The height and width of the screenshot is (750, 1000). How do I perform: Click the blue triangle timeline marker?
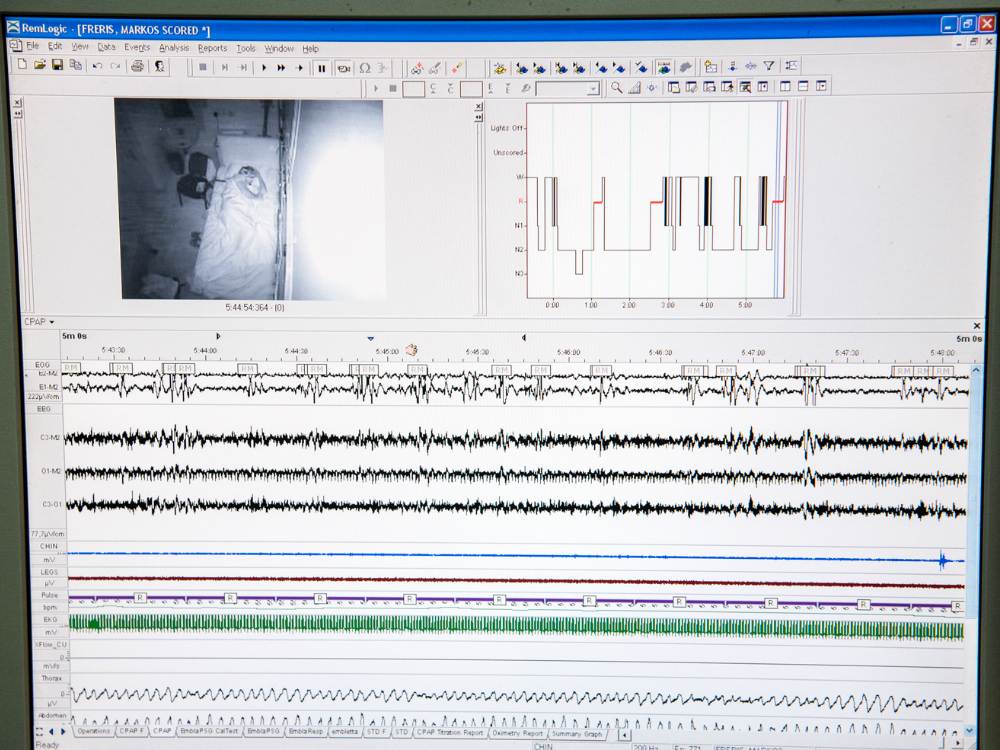(371, 339)
